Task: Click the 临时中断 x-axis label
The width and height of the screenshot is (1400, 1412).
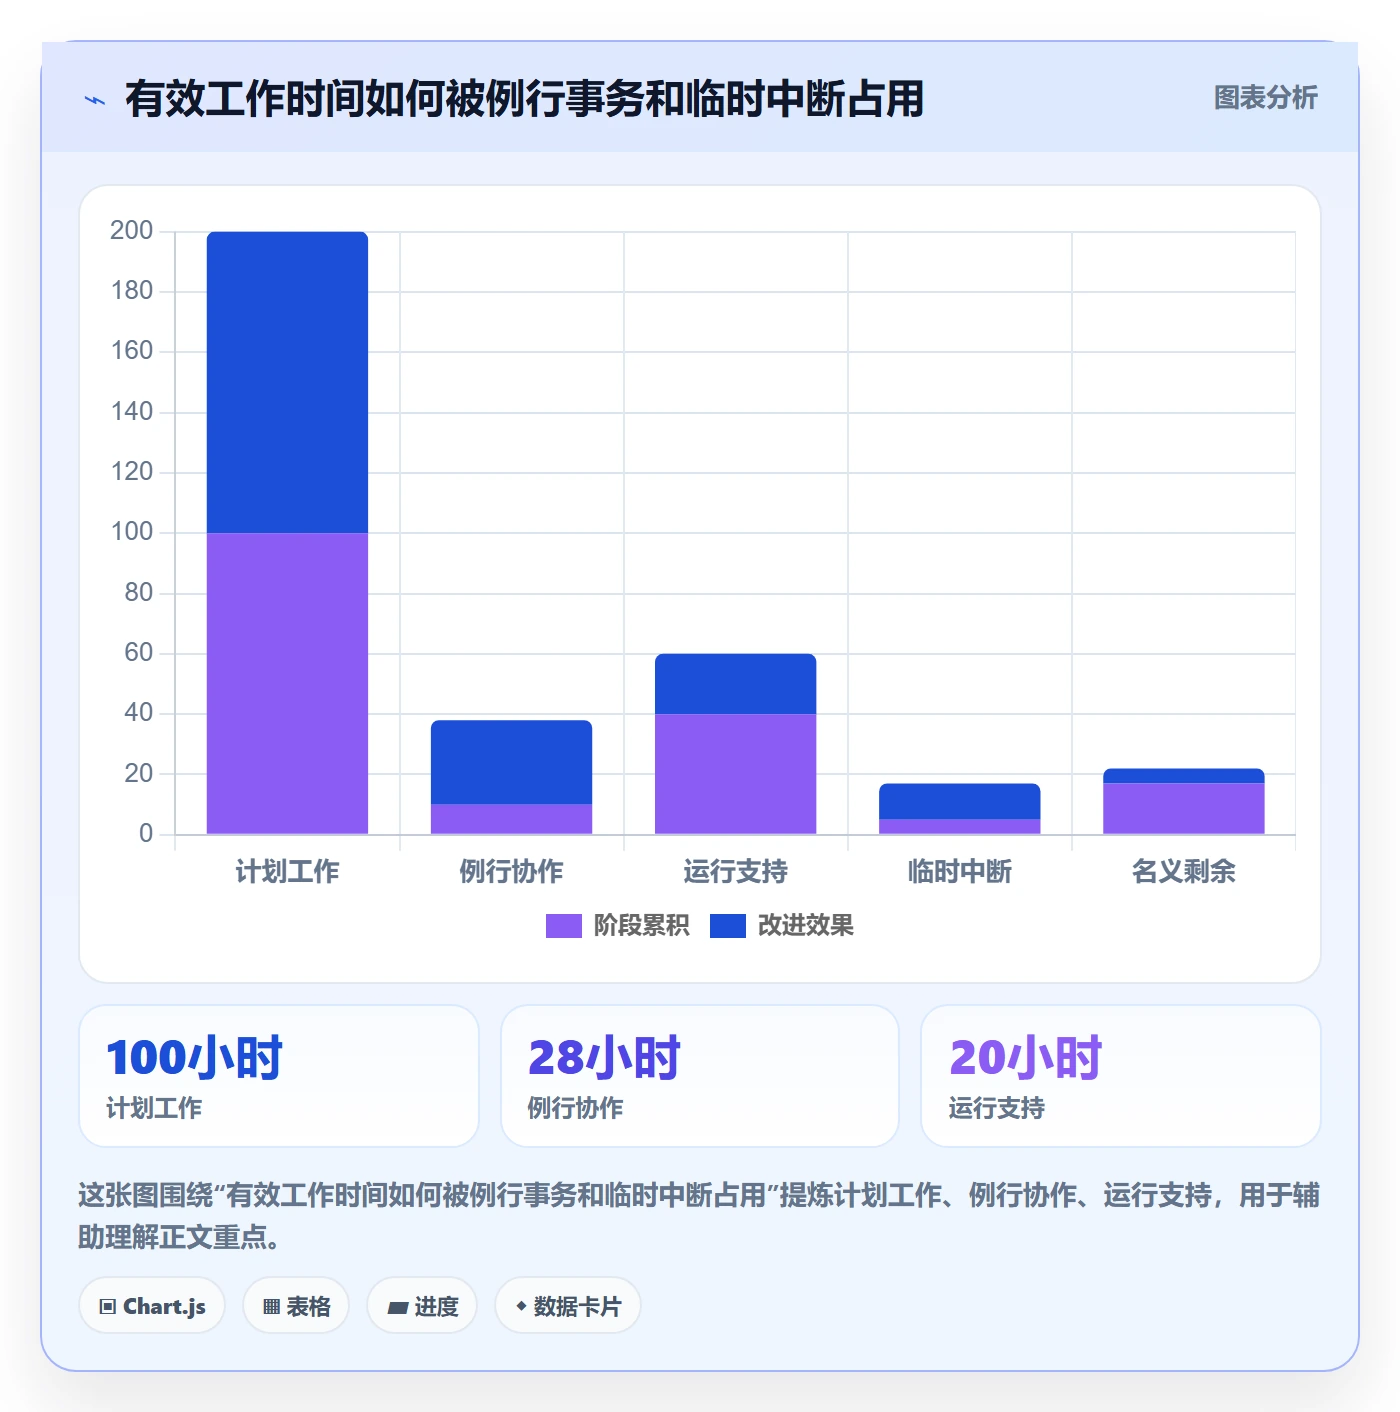Action: tap(960, 872)
